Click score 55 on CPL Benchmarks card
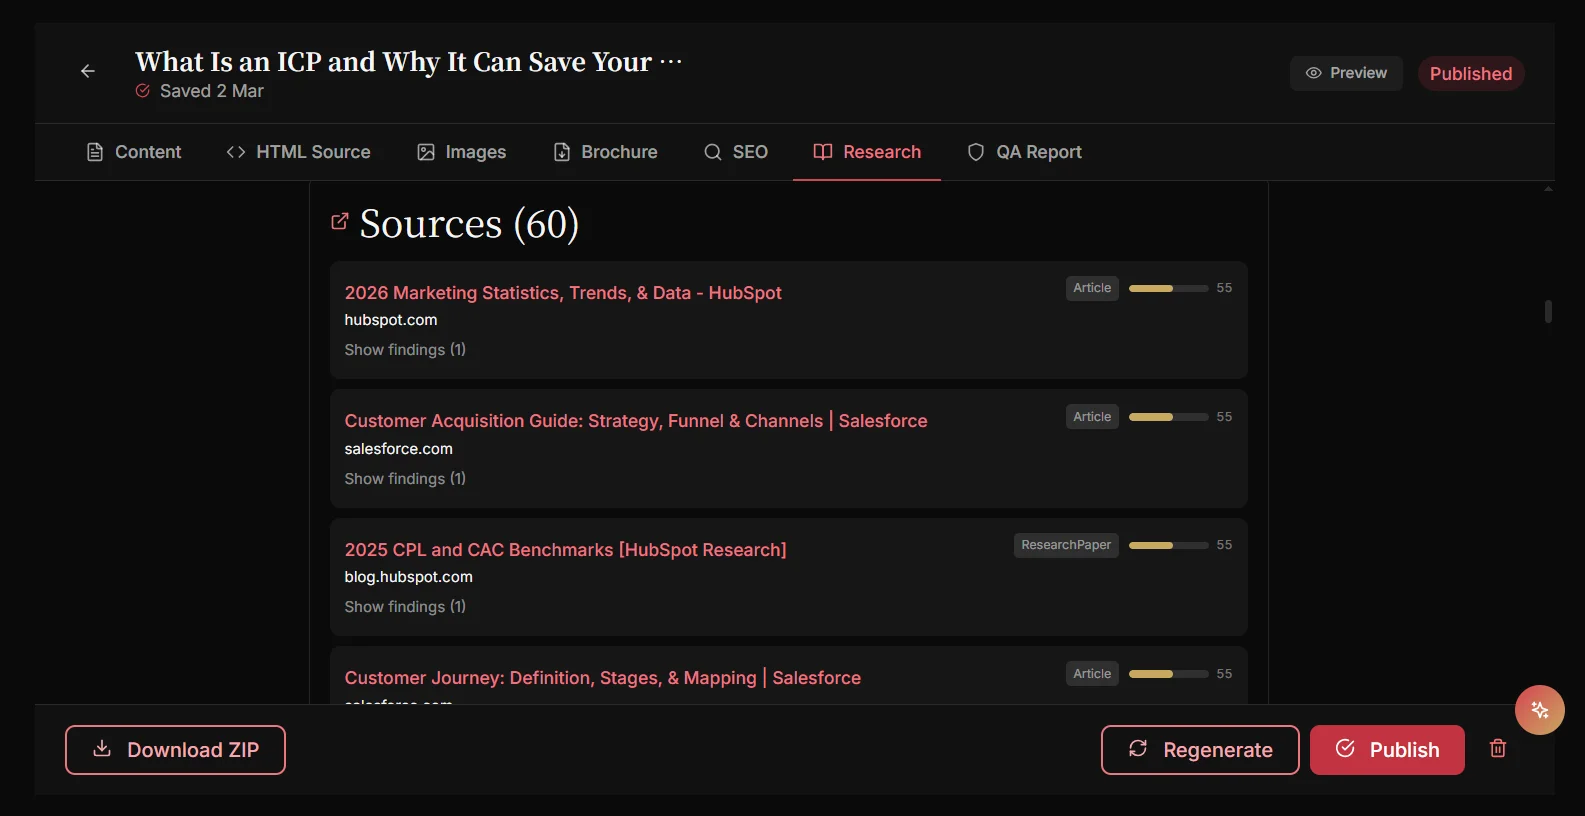 pos(1224,545)
